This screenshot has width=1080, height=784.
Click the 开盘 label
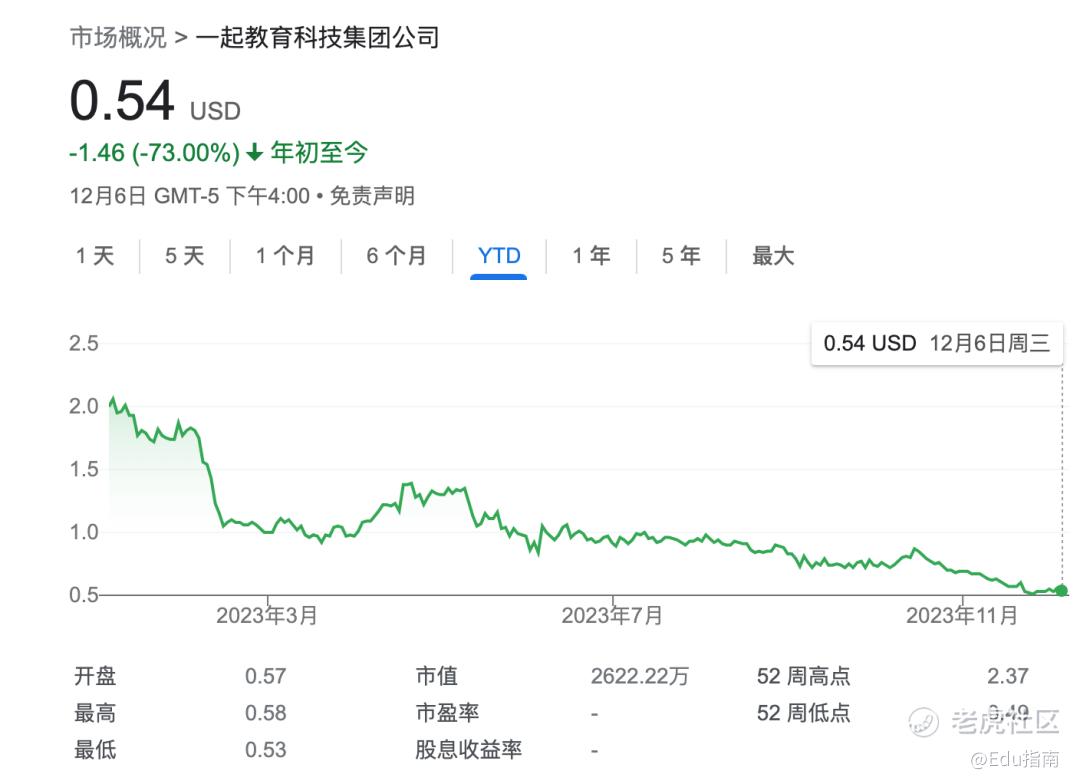tap(95, 677)
